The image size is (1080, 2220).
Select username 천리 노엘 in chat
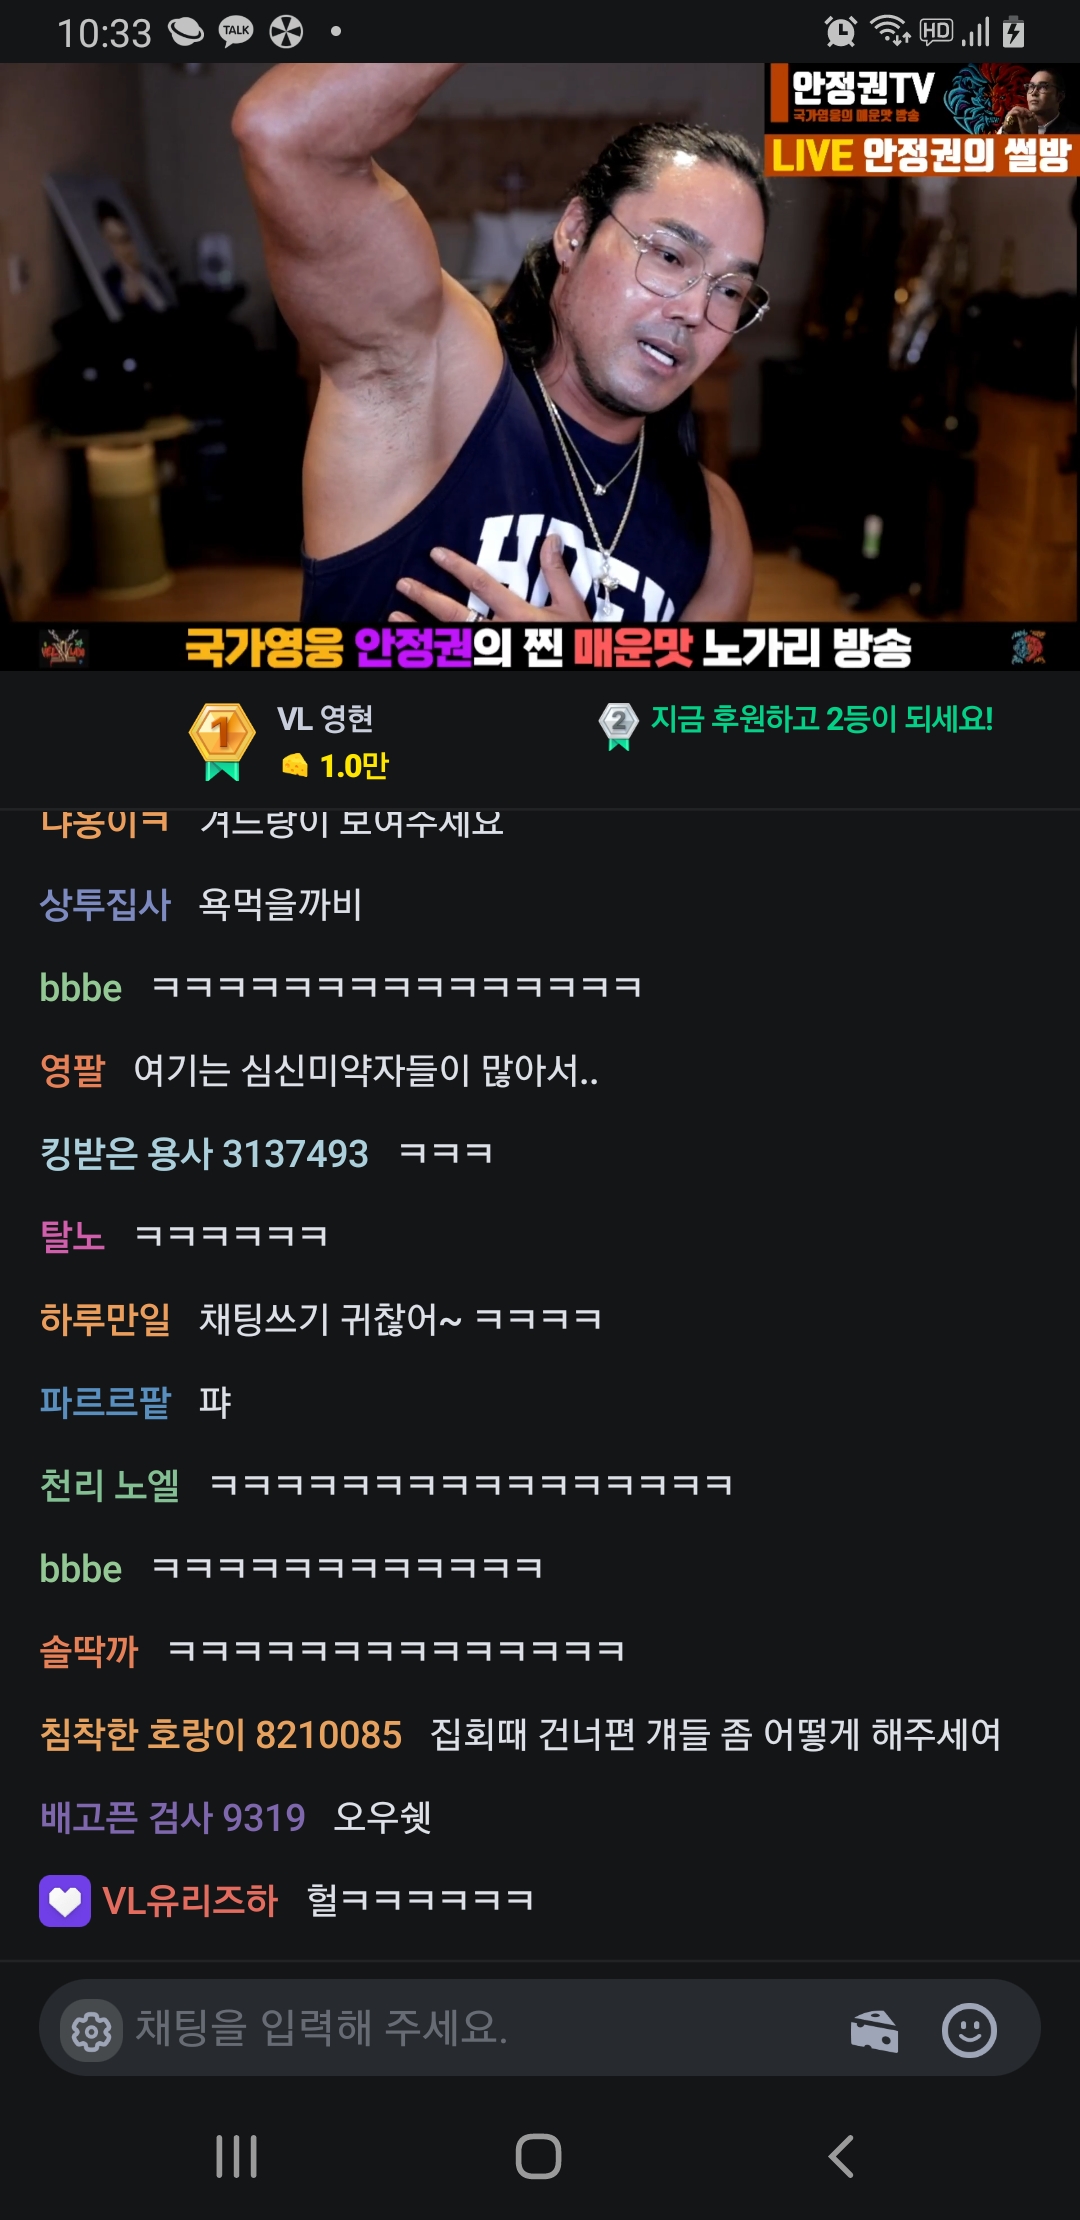pyautogui.click(x=110, y=1485)
